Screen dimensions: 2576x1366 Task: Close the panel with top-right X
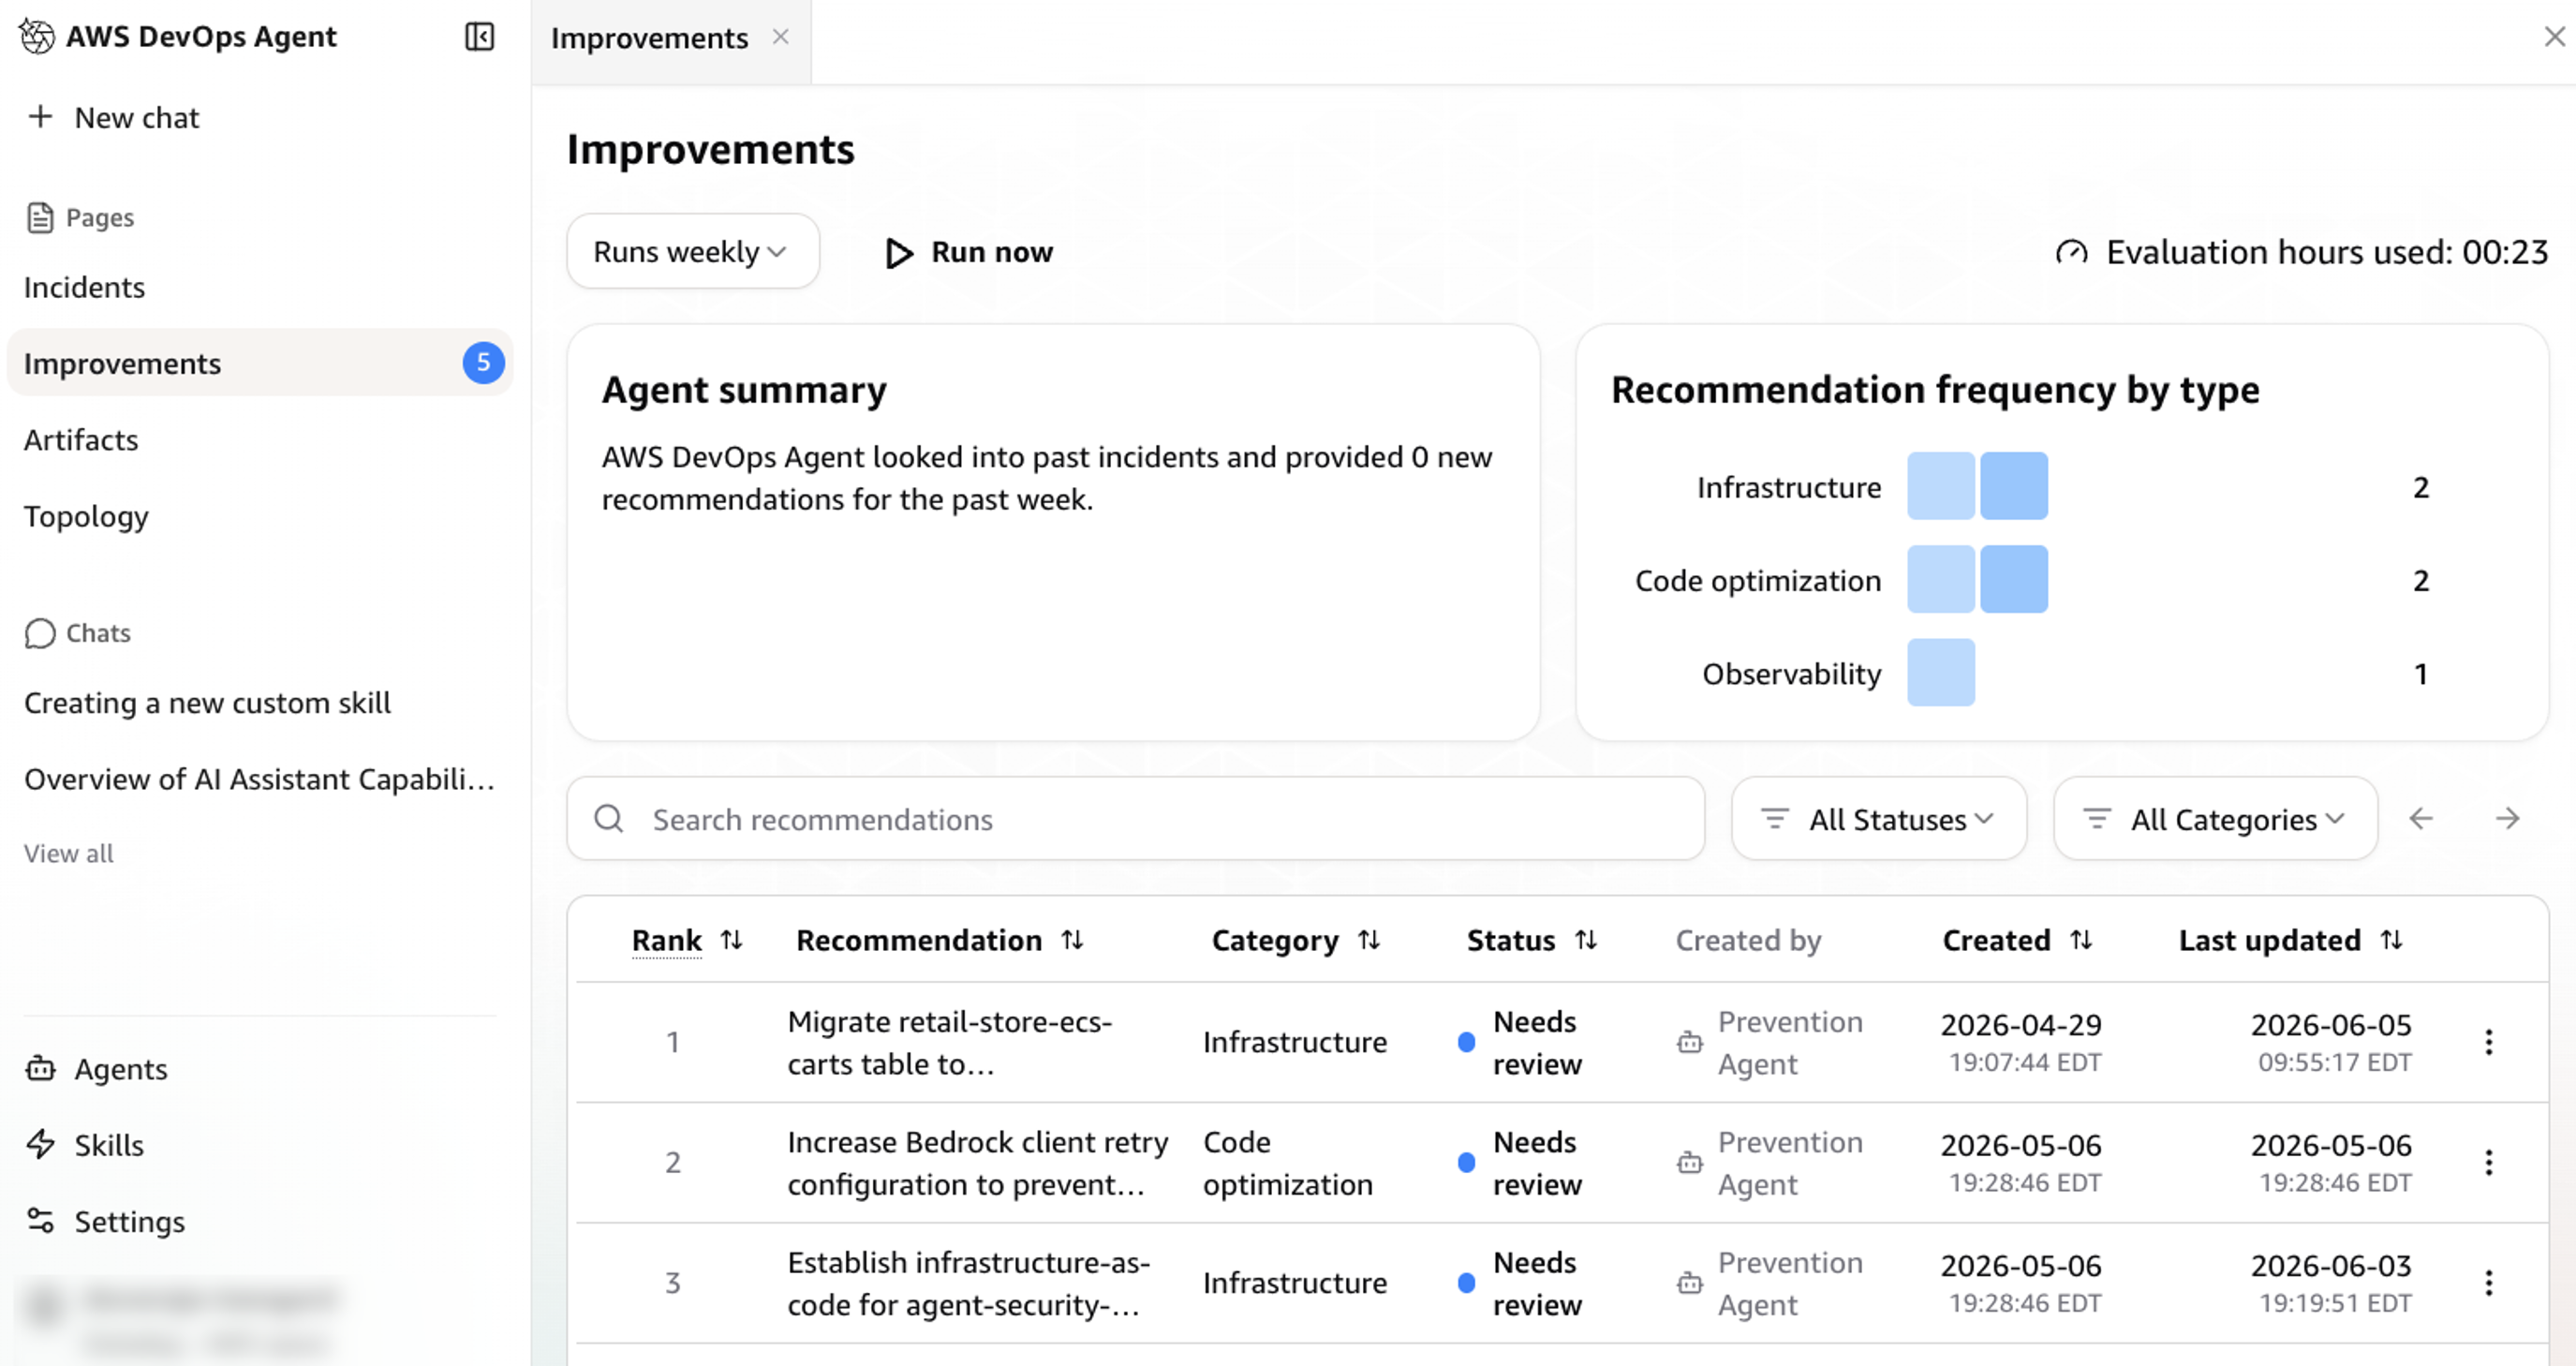click(2554, 37)
